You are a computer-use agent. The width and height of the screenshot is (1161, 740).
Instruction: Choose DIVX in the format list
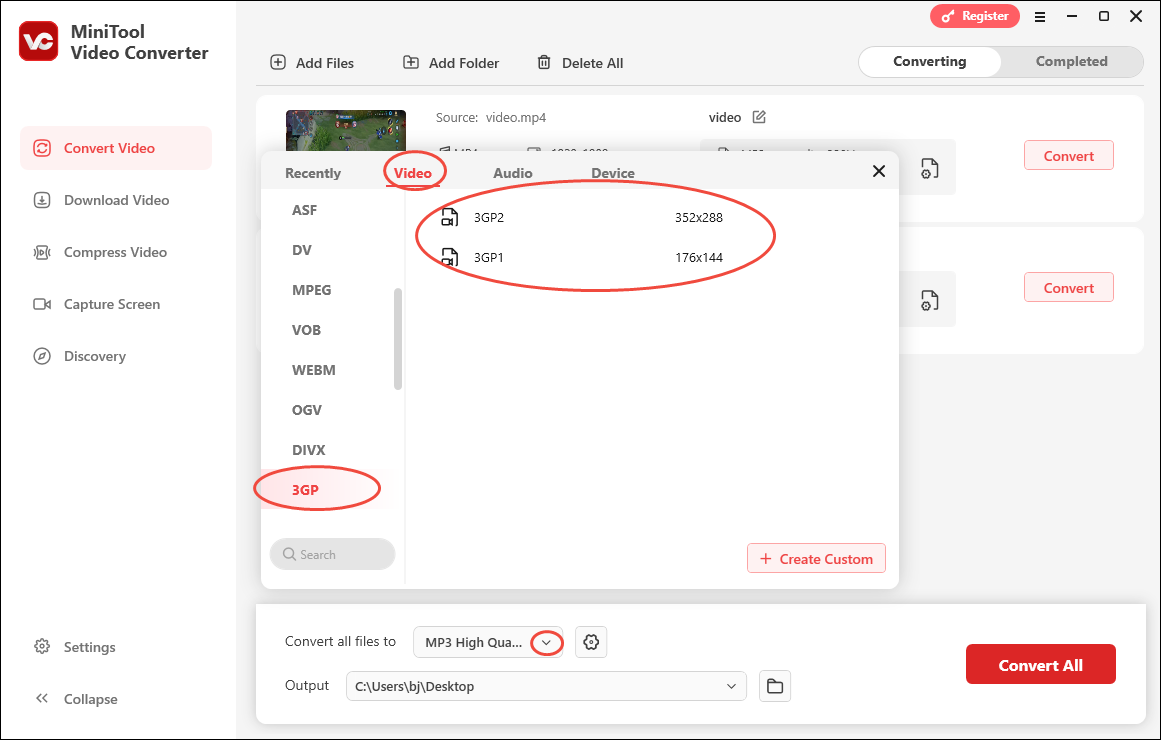click(309, 450)
